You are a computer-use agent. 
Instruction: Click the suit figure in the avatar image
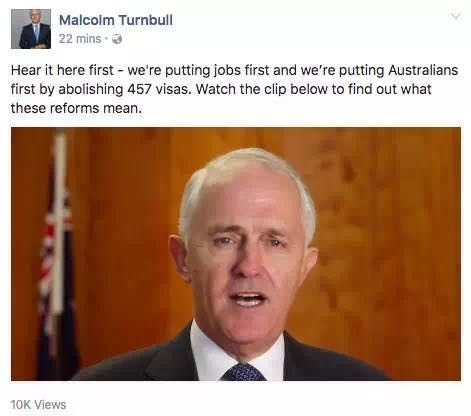point(35,35)
